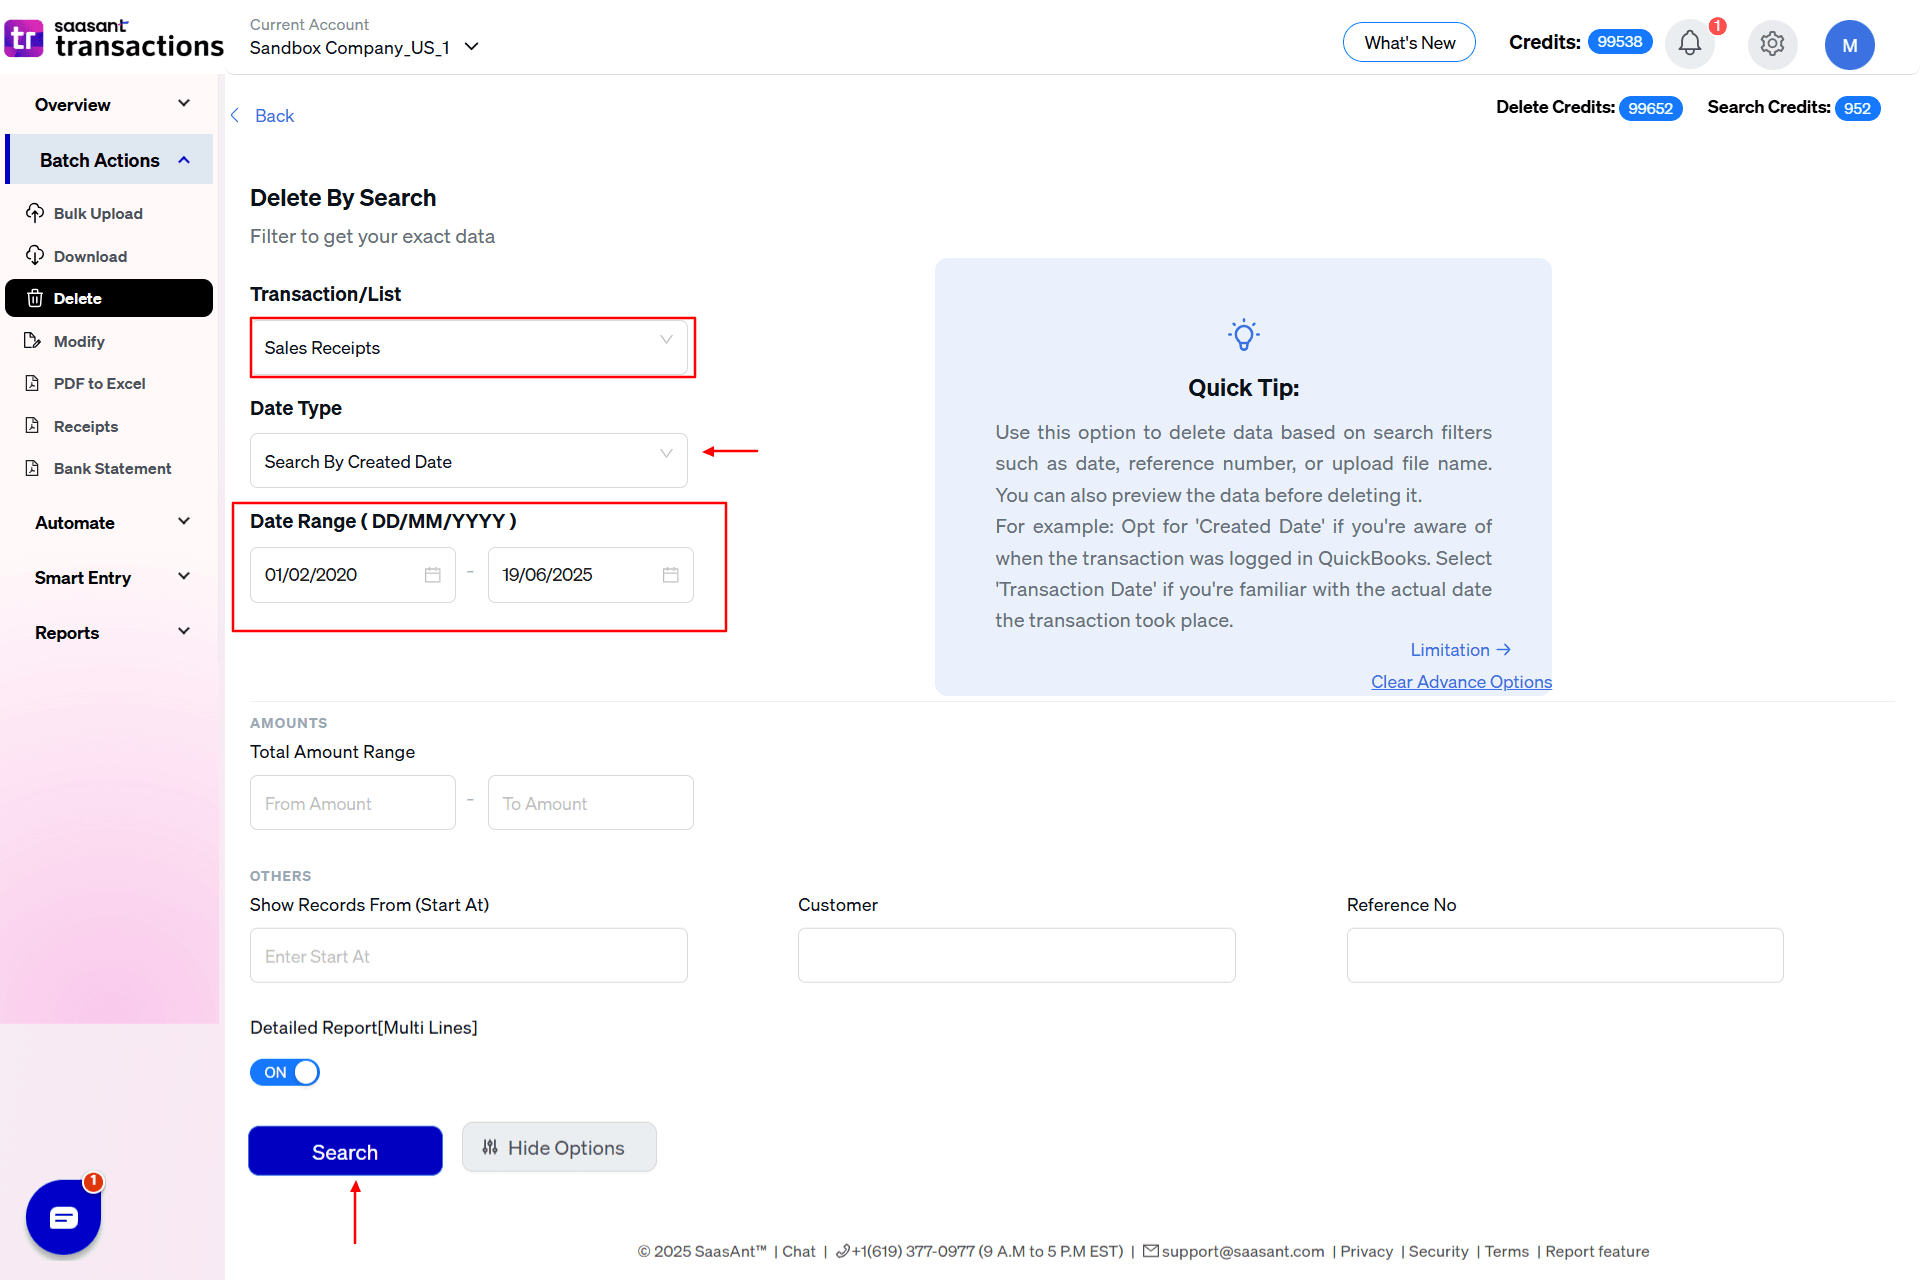The image size is (1920, 1281).
Task: Click the Credits 99538 badge
Action: click(1620, 42)
